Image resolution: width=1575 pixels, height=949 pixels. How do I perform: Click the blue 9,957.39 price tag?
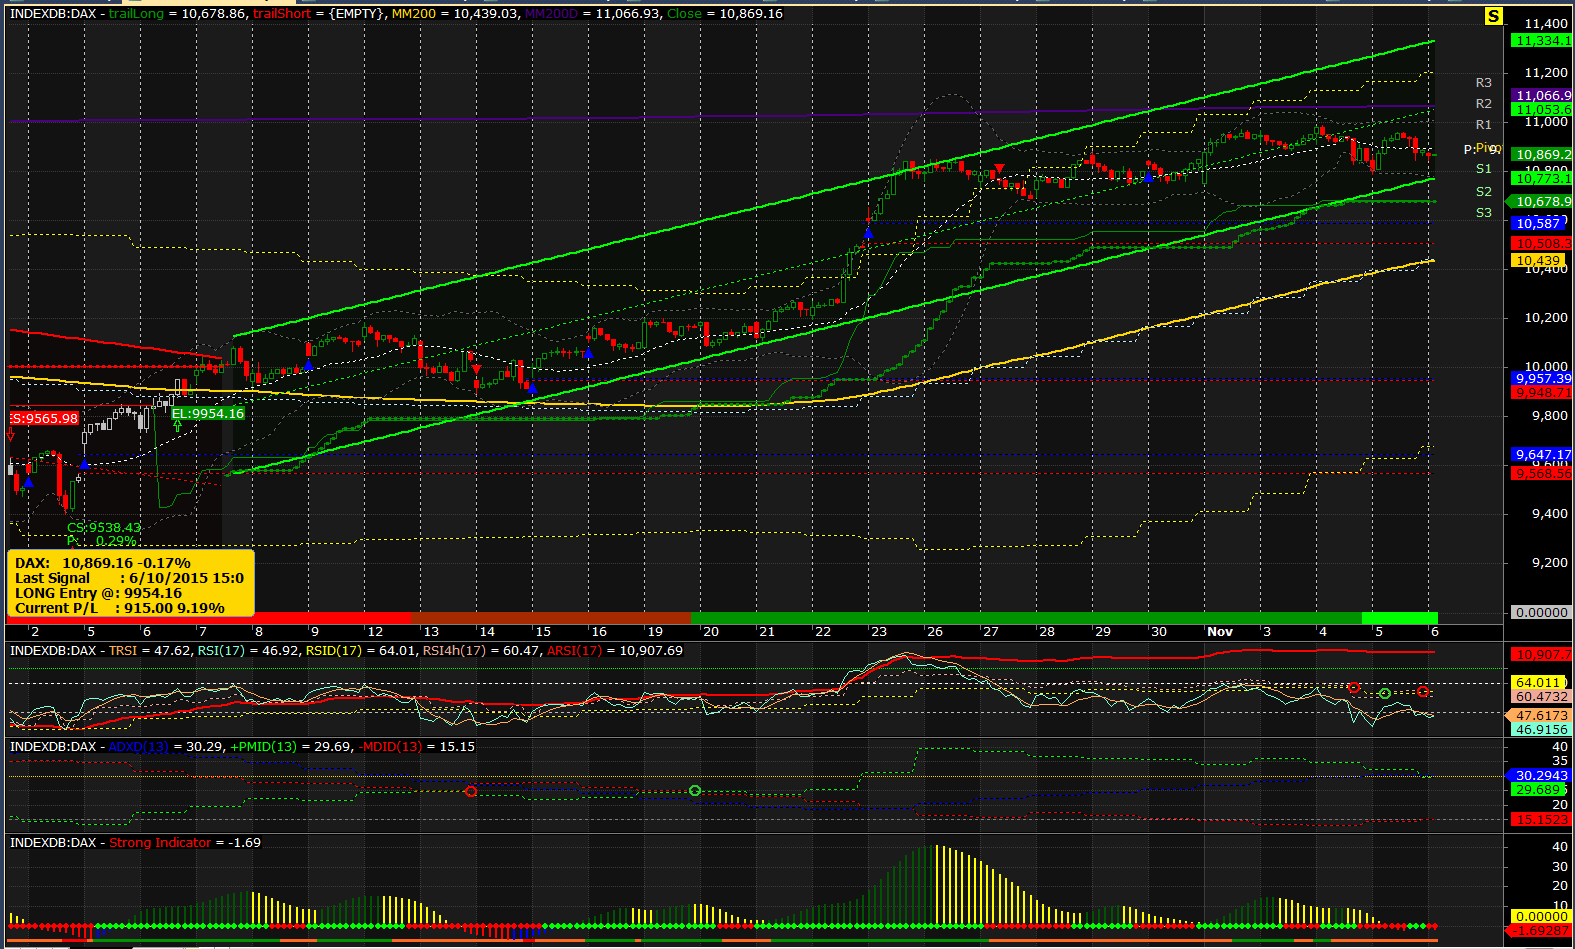(x=1542, y=379)
